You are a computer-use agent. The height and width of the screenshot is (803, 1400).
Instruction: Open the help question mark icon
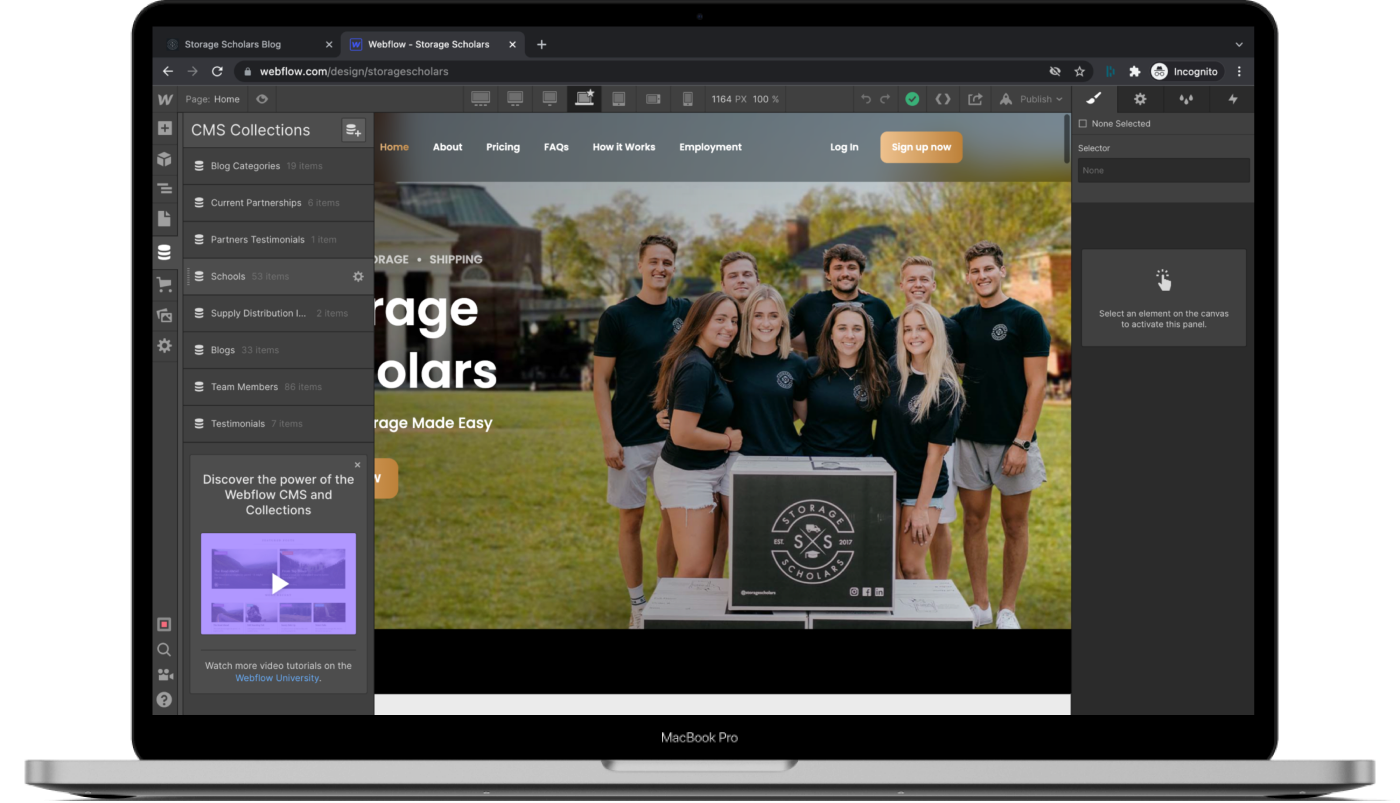164,700
